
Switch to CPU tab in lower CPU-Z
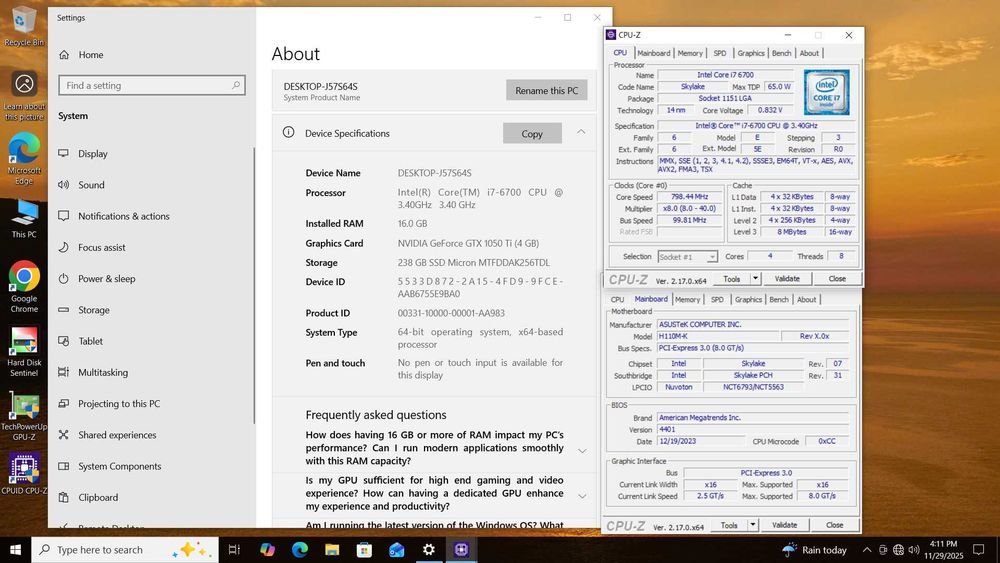(617, 299)
